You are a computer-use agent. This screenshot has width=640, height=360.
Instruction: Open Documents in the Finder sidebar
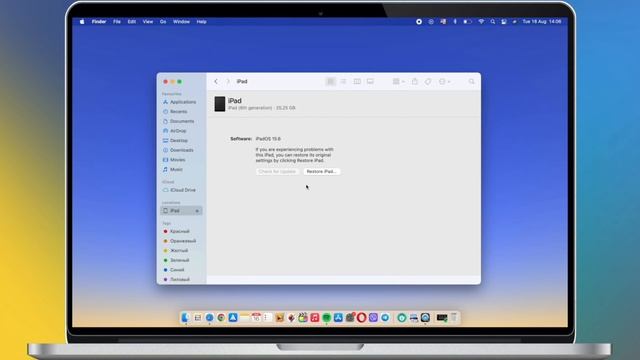coord(178,121)
